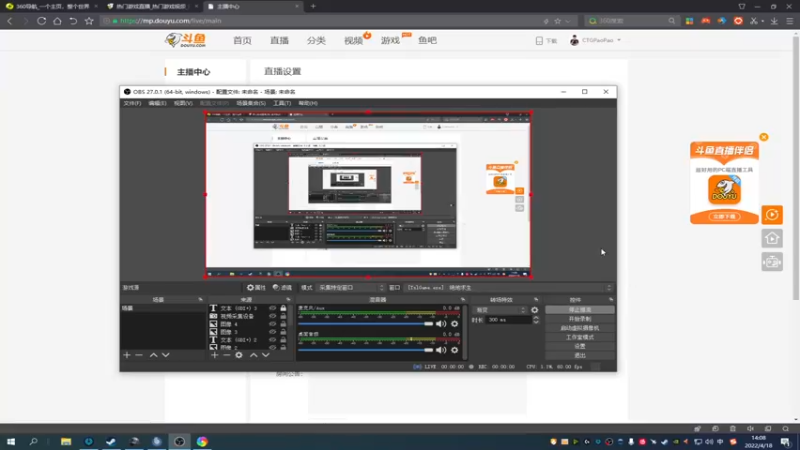
Task: Click the browser reload icon
Action: pos(41,21)
